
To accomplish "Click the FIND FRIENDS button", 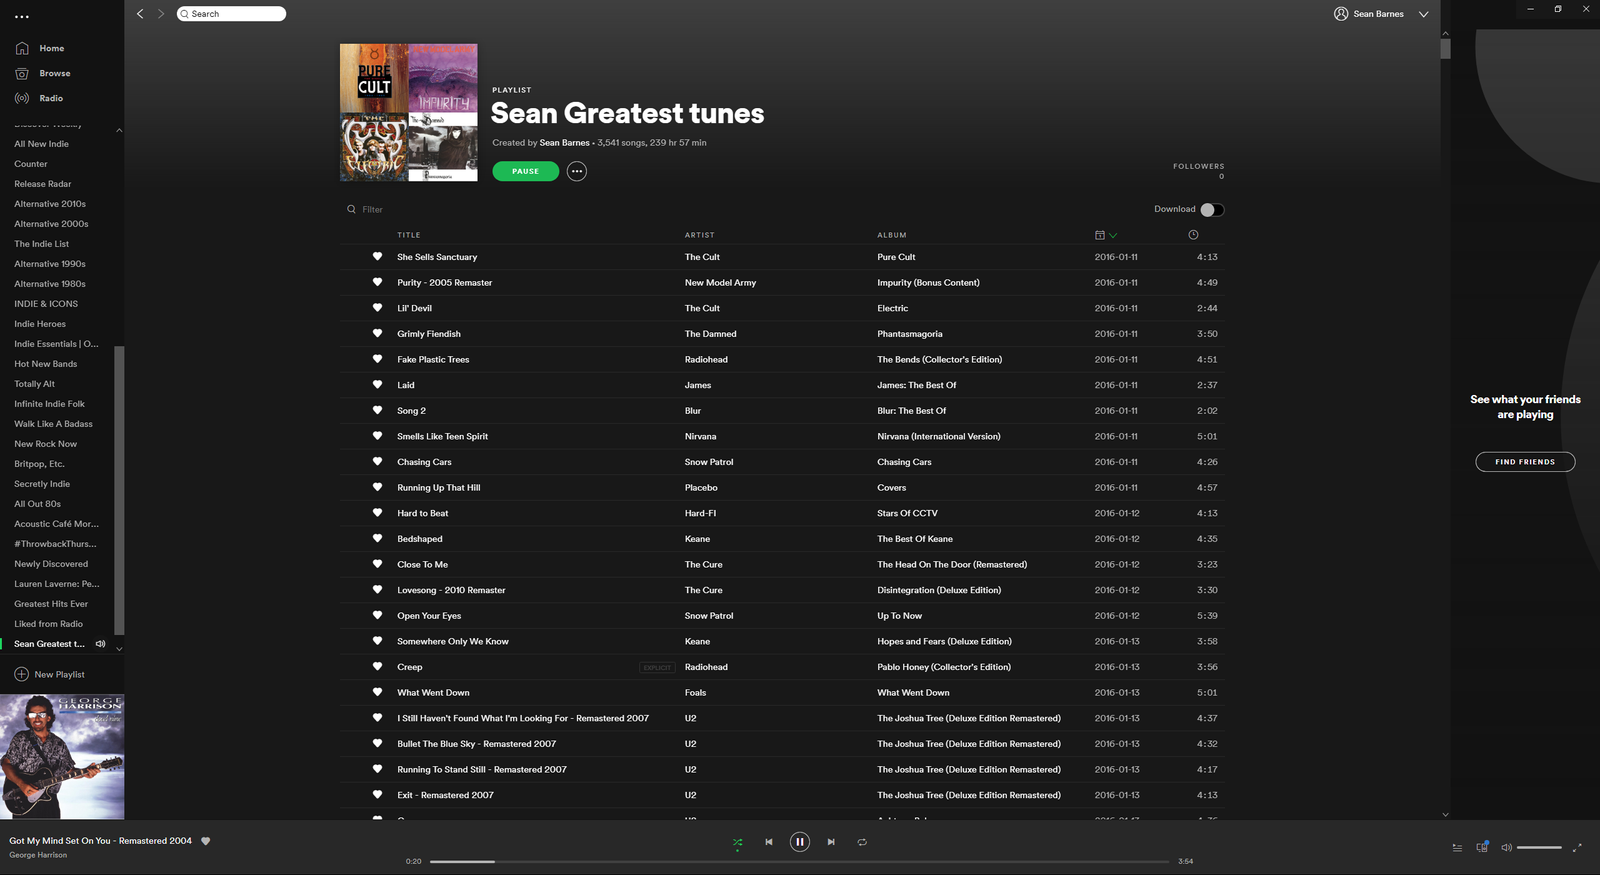I will click(1525, 462).
